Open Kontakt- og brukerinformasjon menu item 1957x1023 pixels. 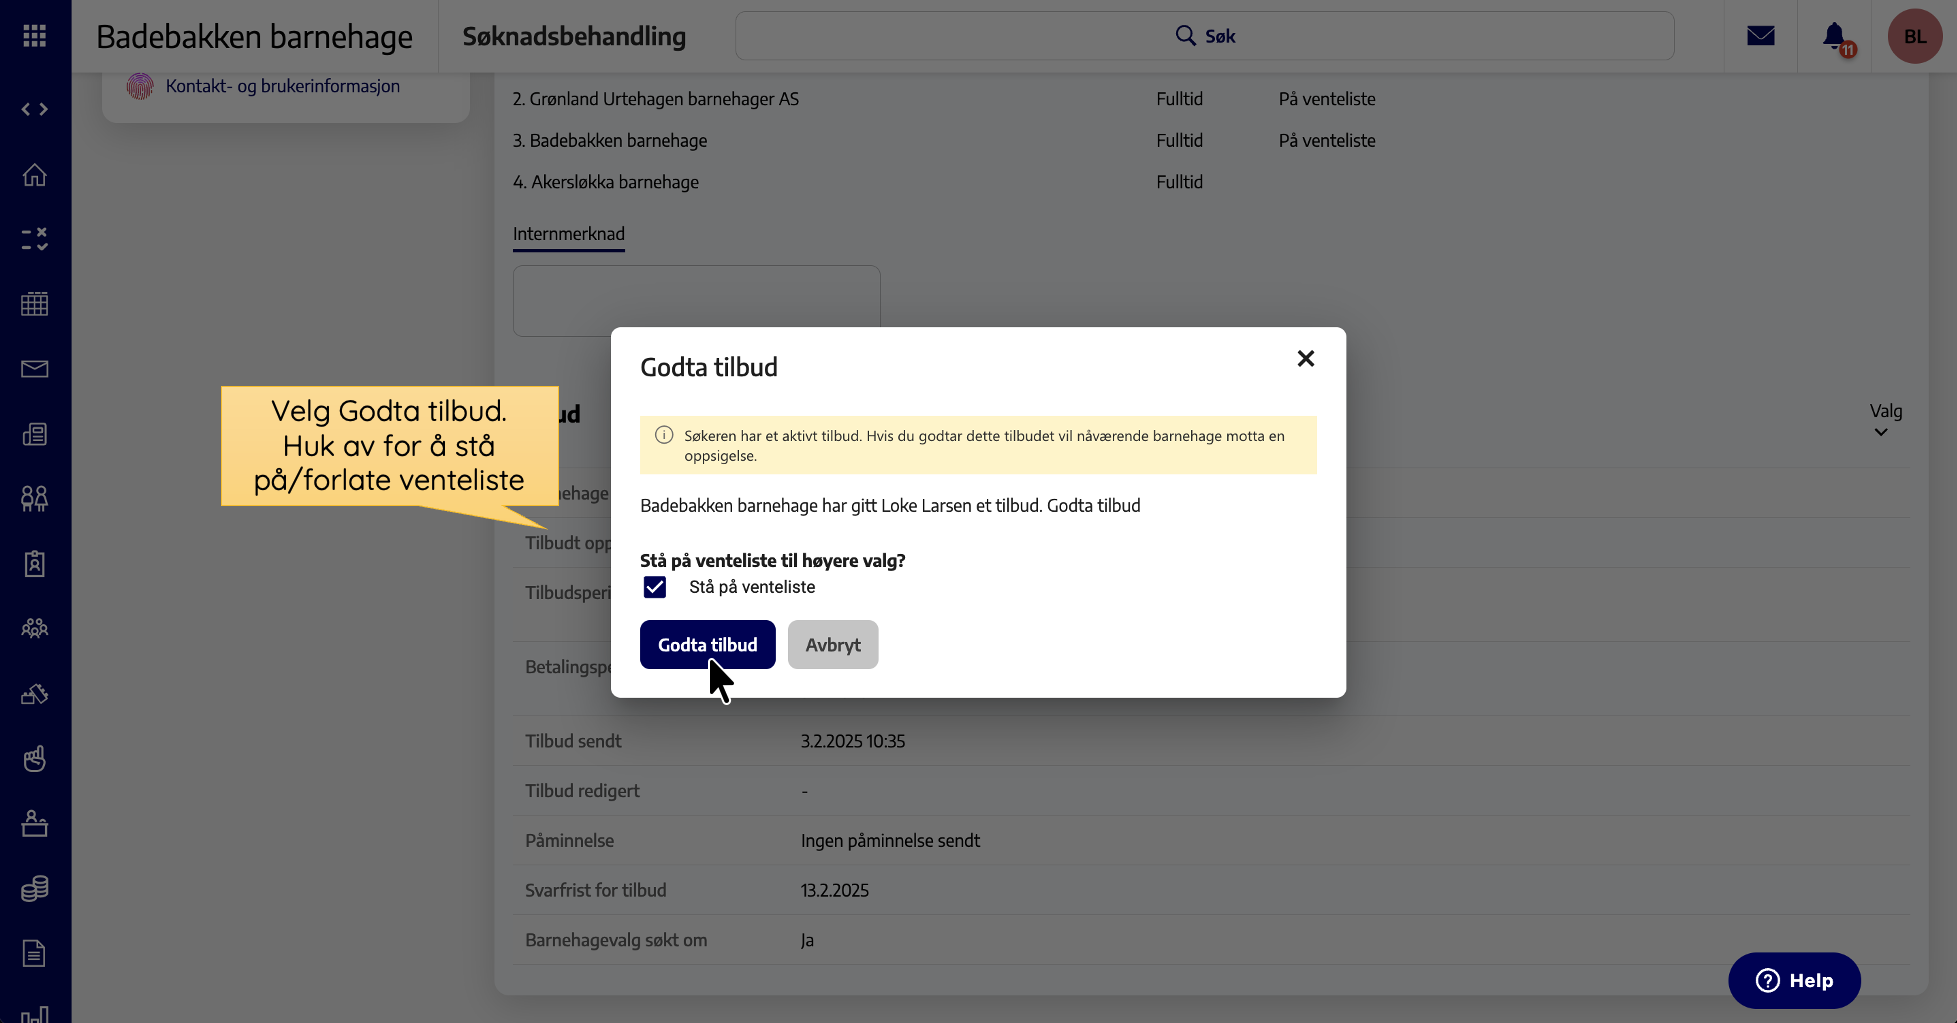[x=282, y=86]
